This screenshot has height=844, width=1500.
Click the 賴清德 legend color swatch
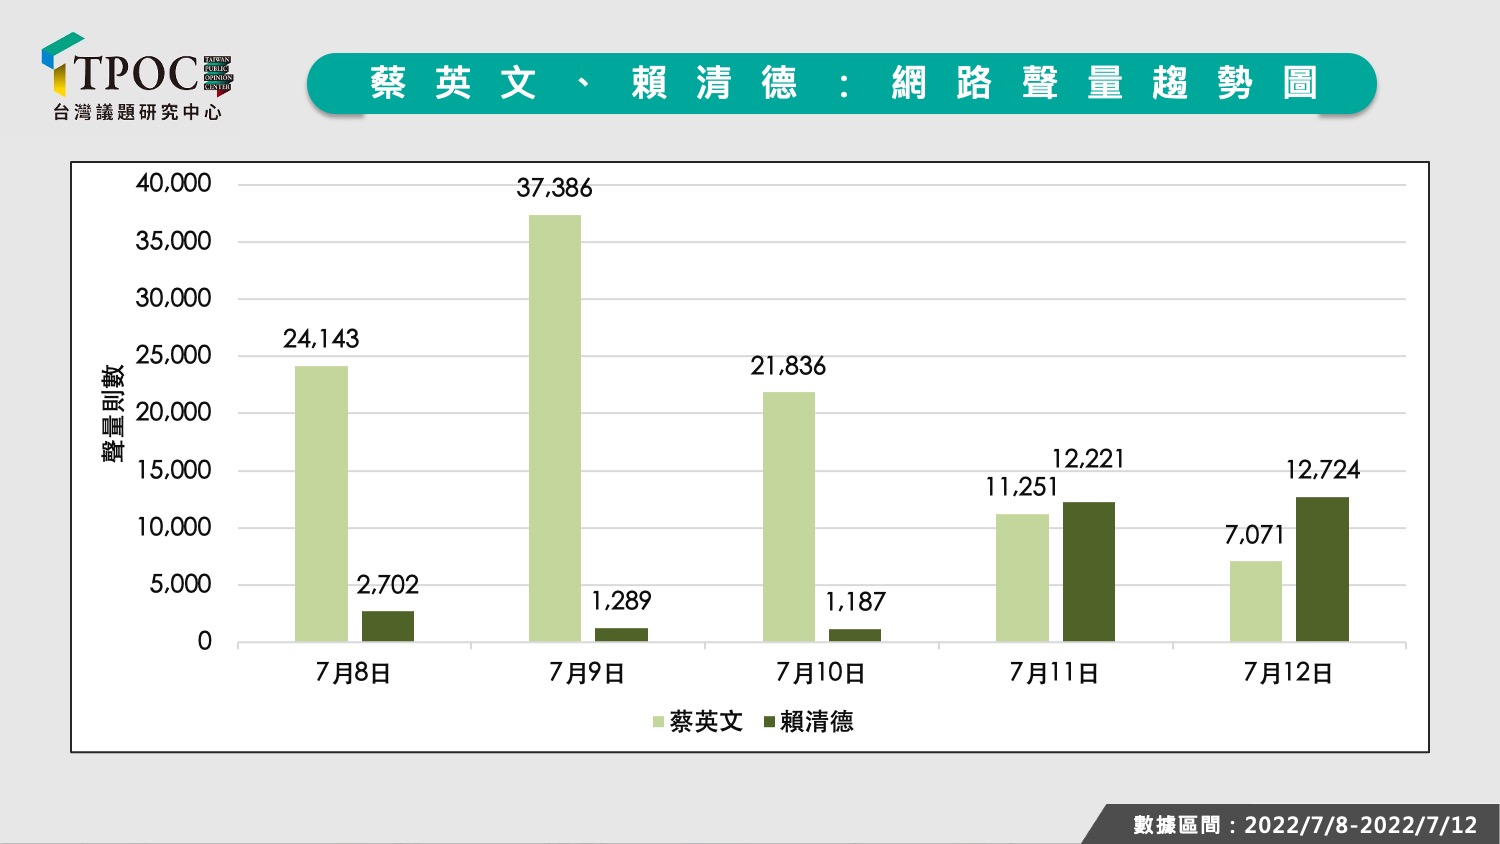point(769,722)
